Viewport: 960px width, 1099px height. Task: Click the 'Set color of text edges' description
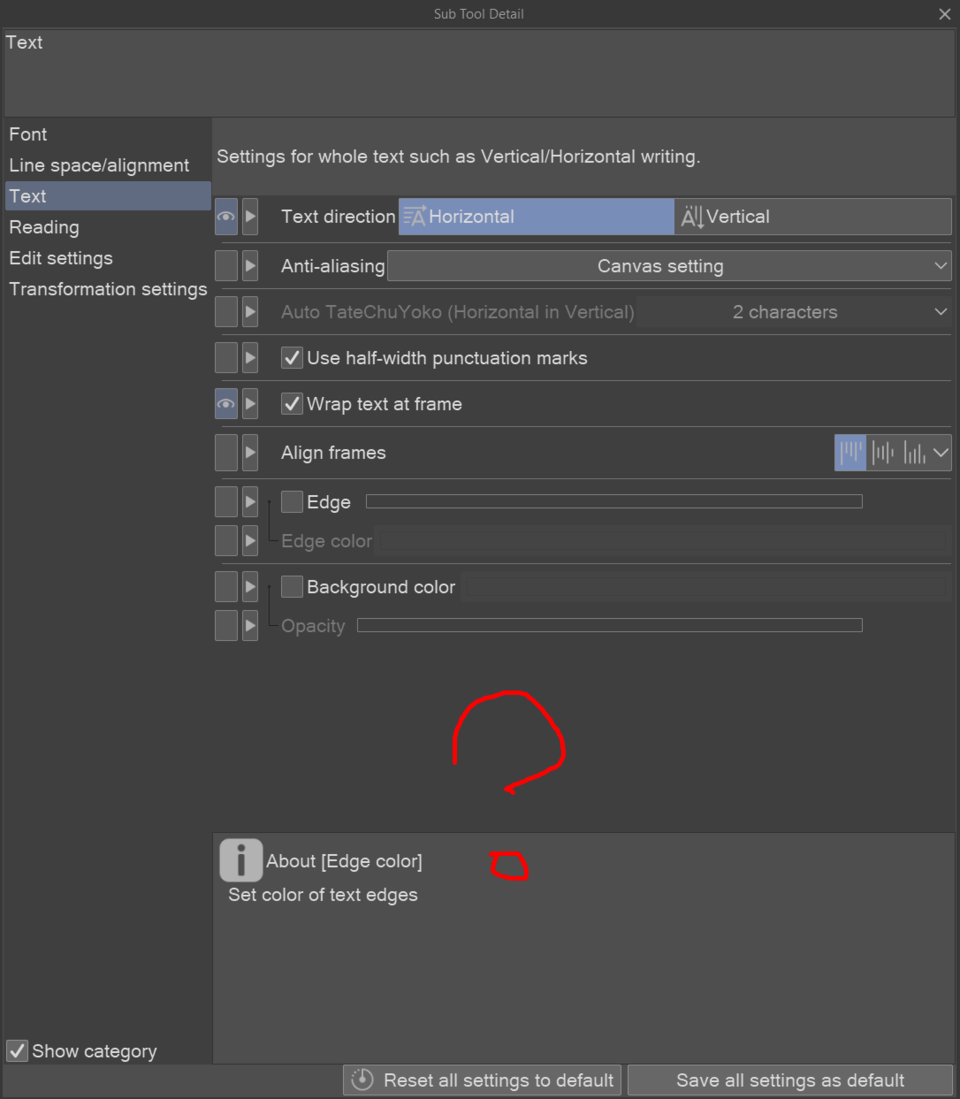point(323,895)
